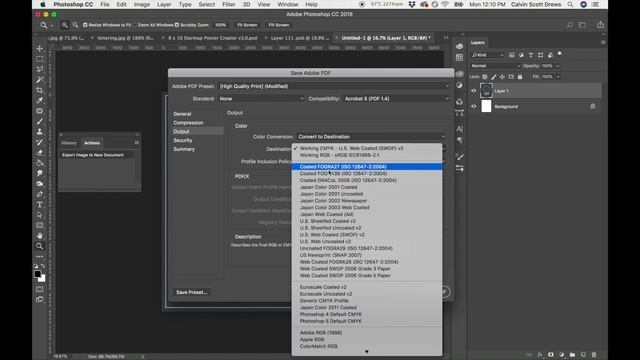Hide the Background layer eye
Screen dimensions: 640x360
point(473,107)
